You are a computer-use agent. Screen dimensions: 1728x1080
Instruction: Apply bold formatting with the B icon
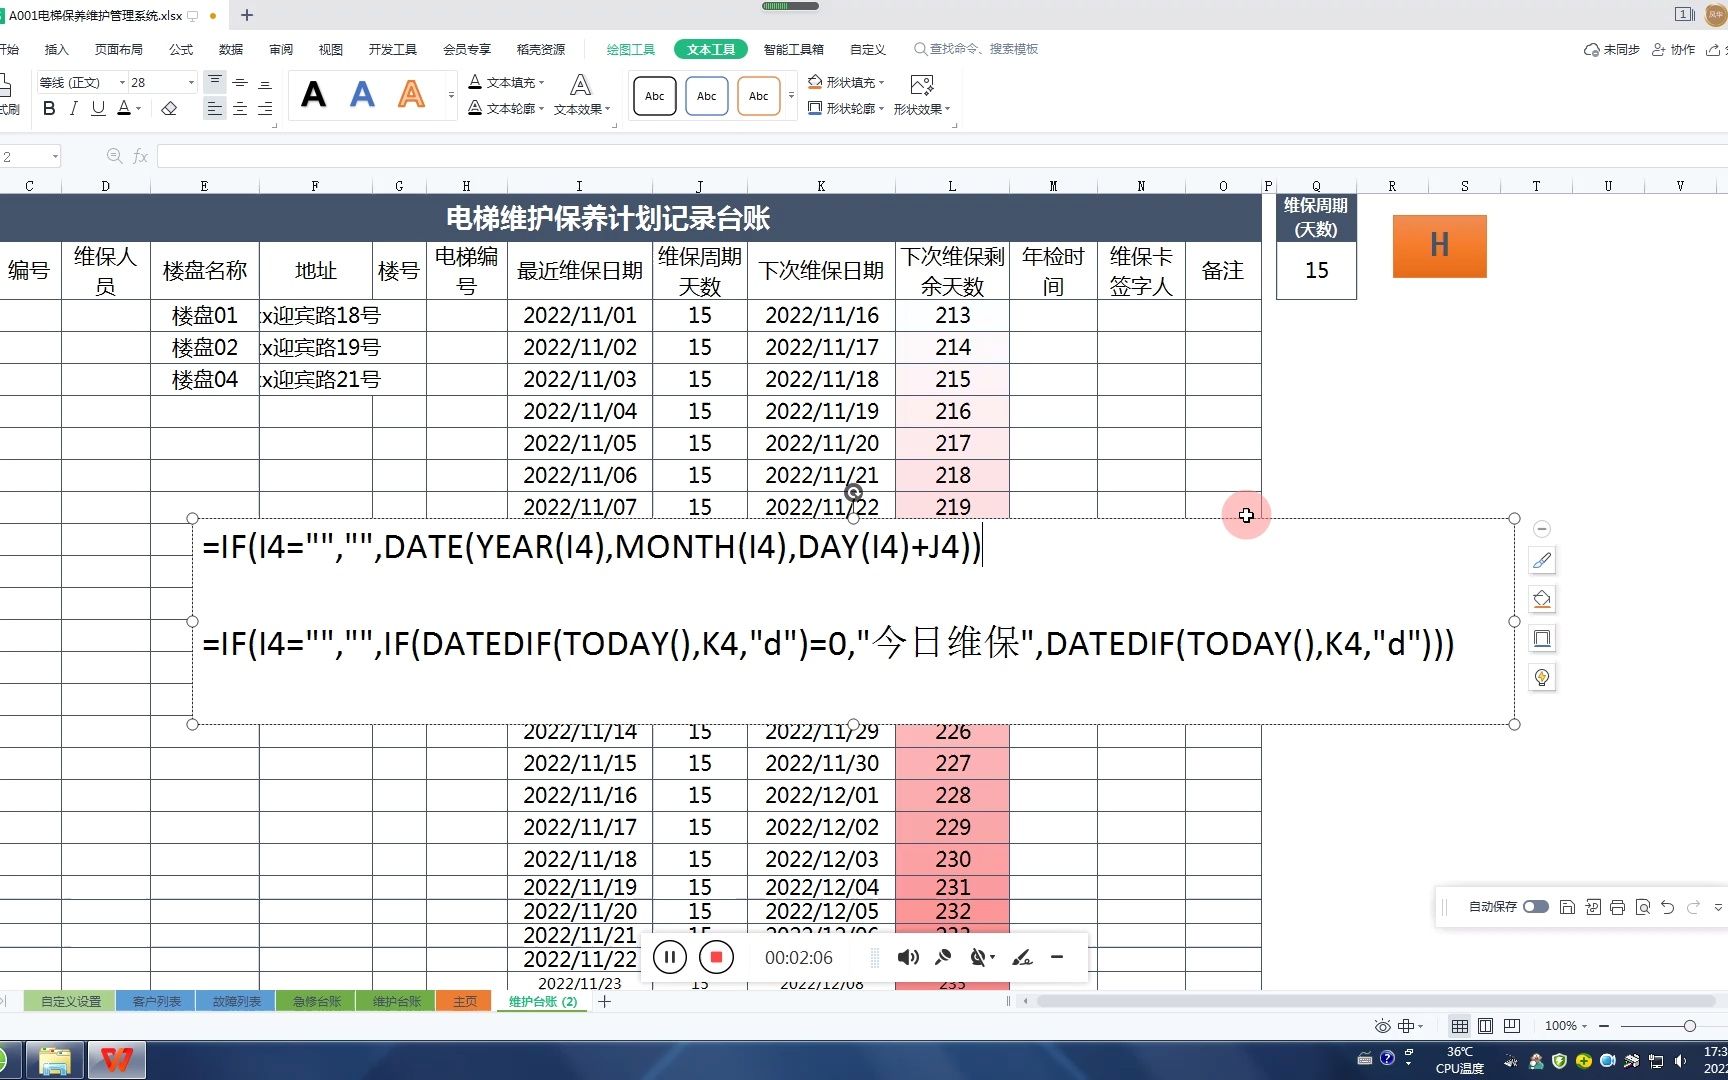pyautogui.click(x=49, y=108)
